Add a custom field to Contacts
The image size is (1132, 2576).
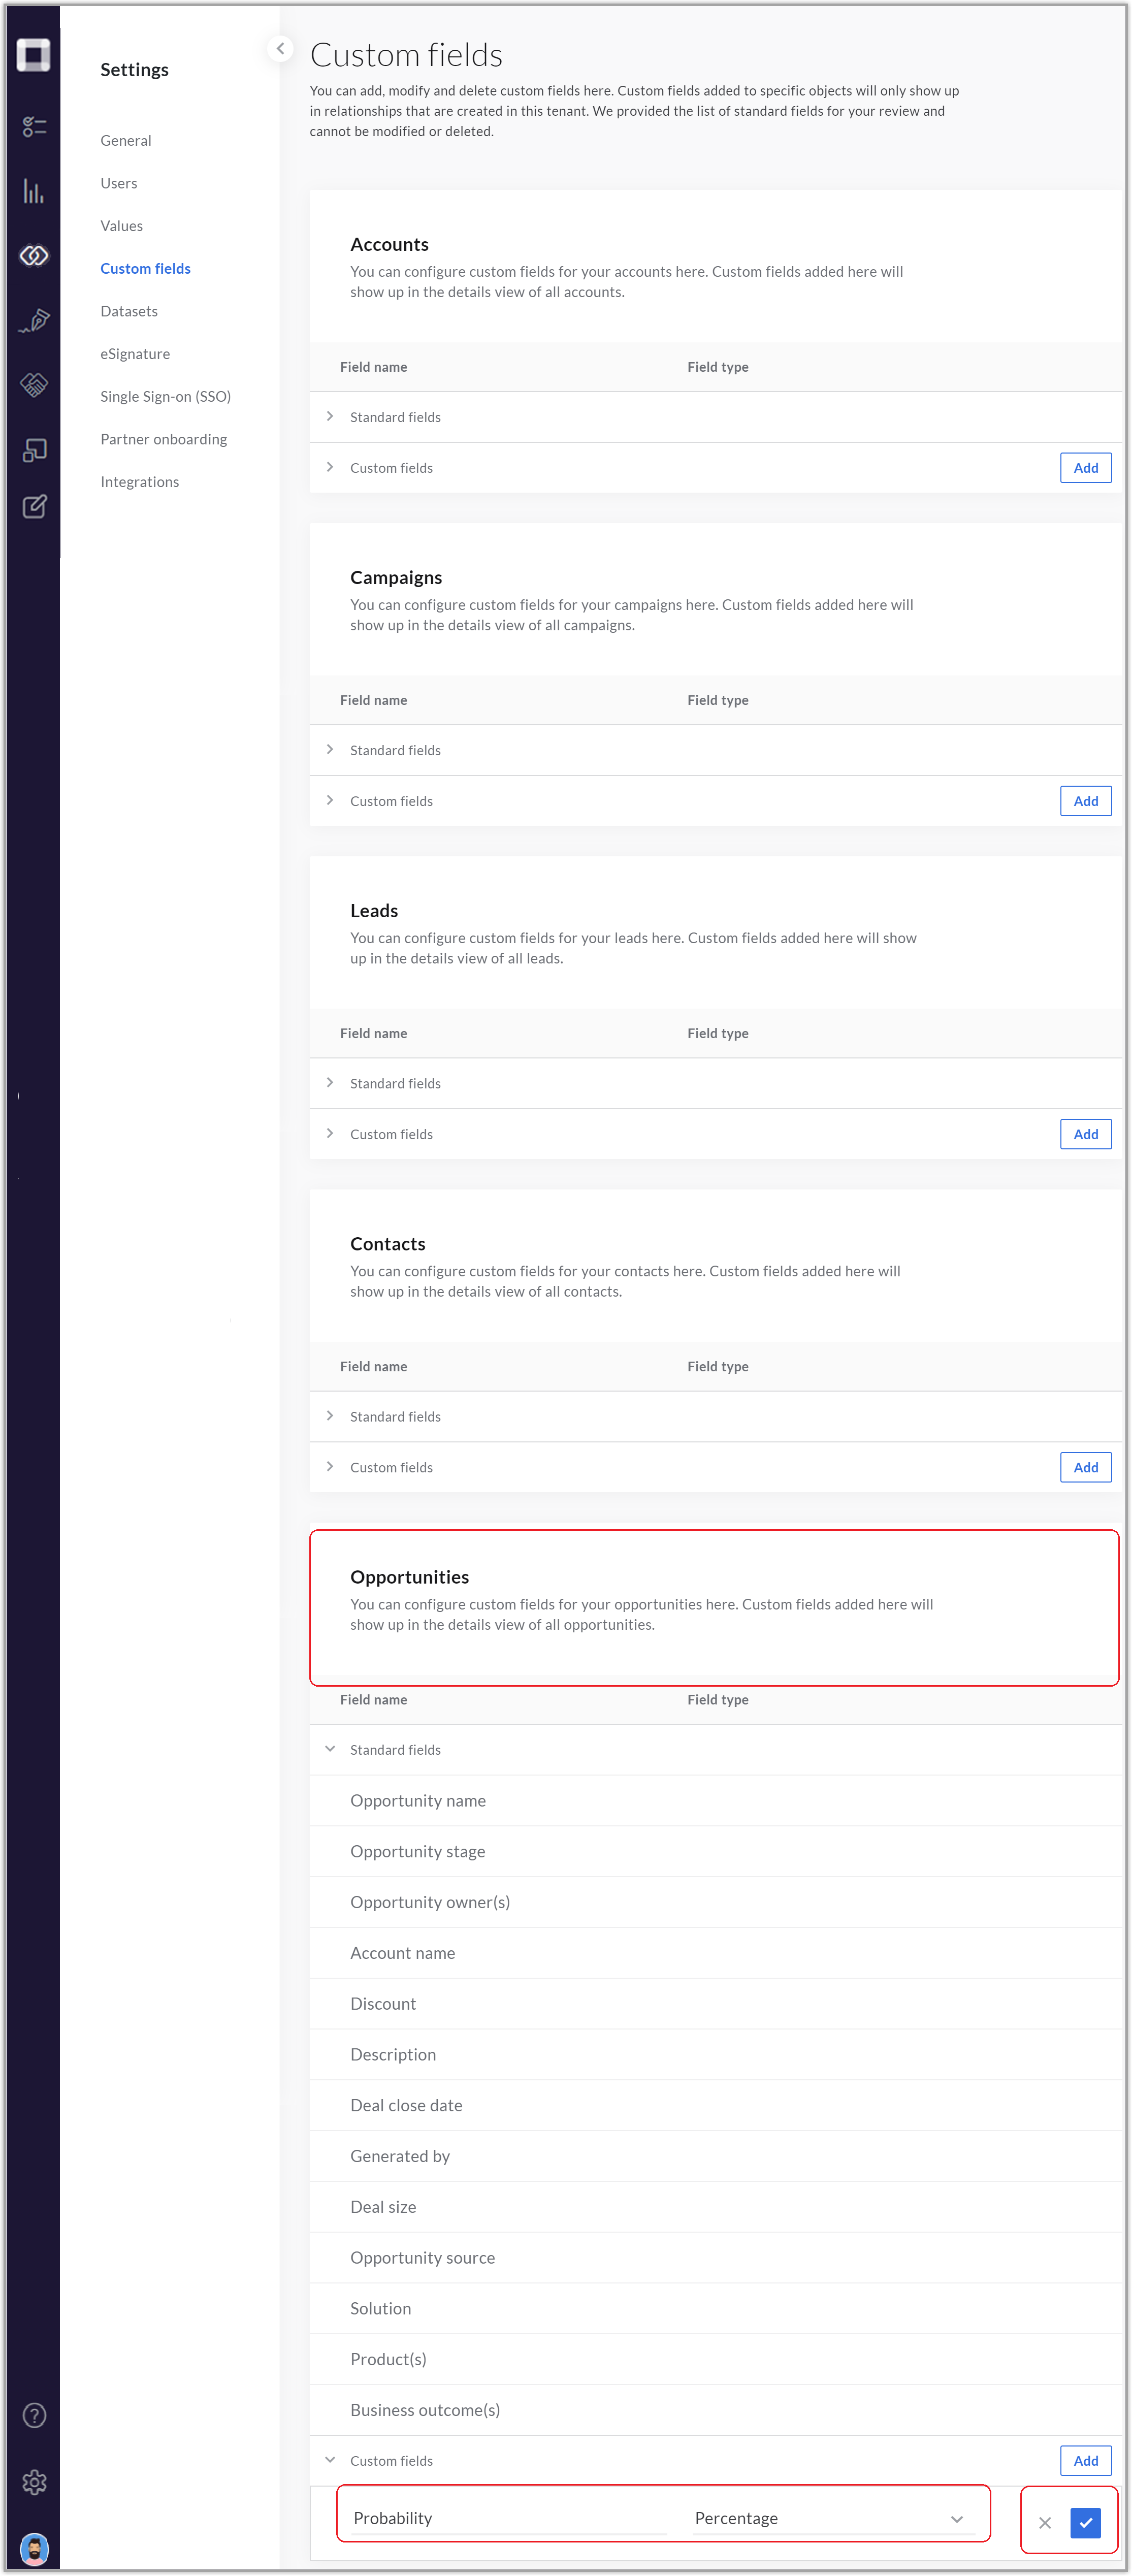tap(1085, 1467)
